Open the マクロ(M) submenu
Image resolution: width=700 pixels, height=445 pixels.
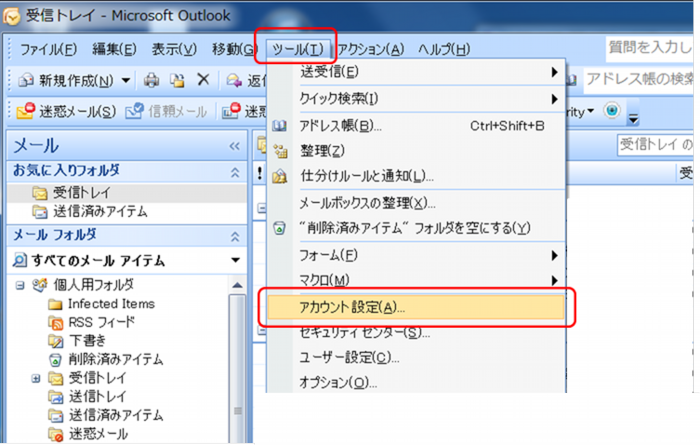click(x=416, y=280)
